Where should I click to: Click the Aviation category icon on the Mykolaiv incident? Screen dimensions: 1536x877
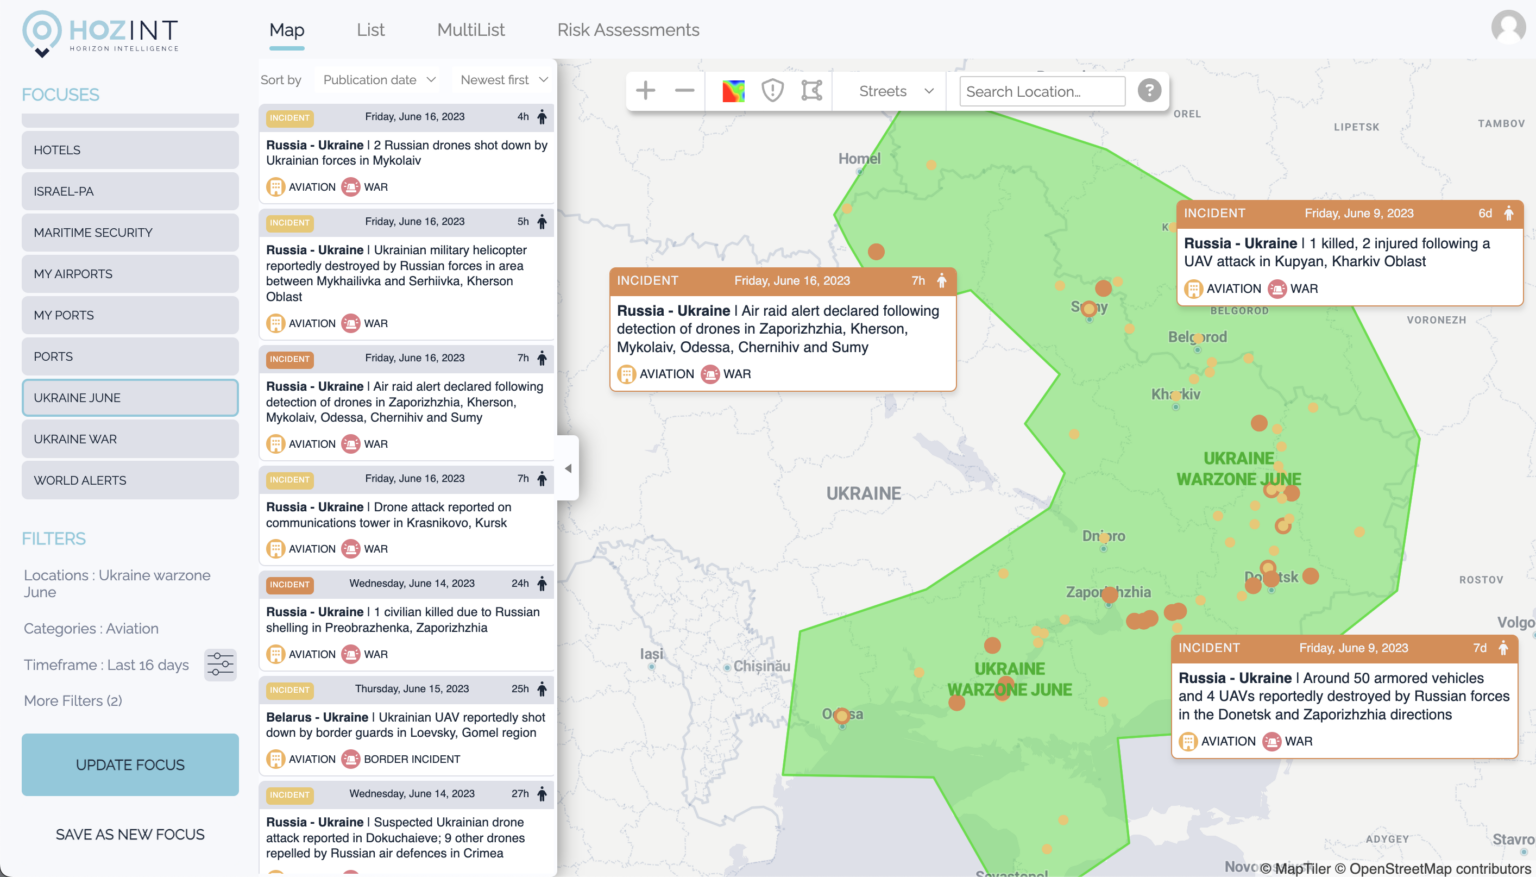(275, 187)
